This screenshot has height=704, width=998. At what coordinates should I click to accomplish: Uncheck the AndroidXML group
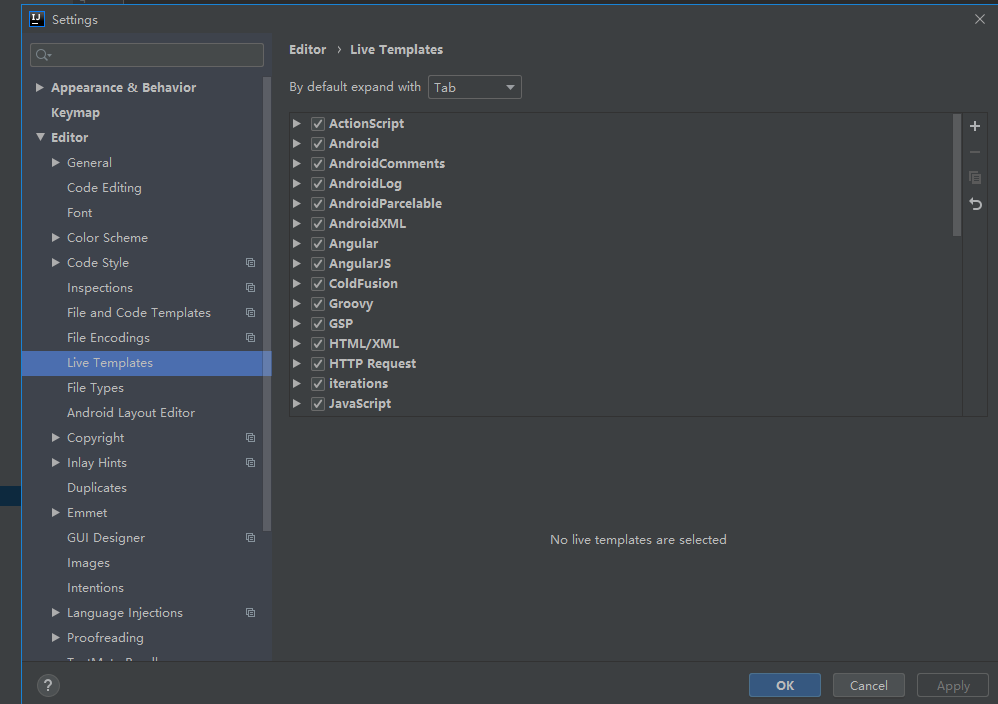click(318, 224)
